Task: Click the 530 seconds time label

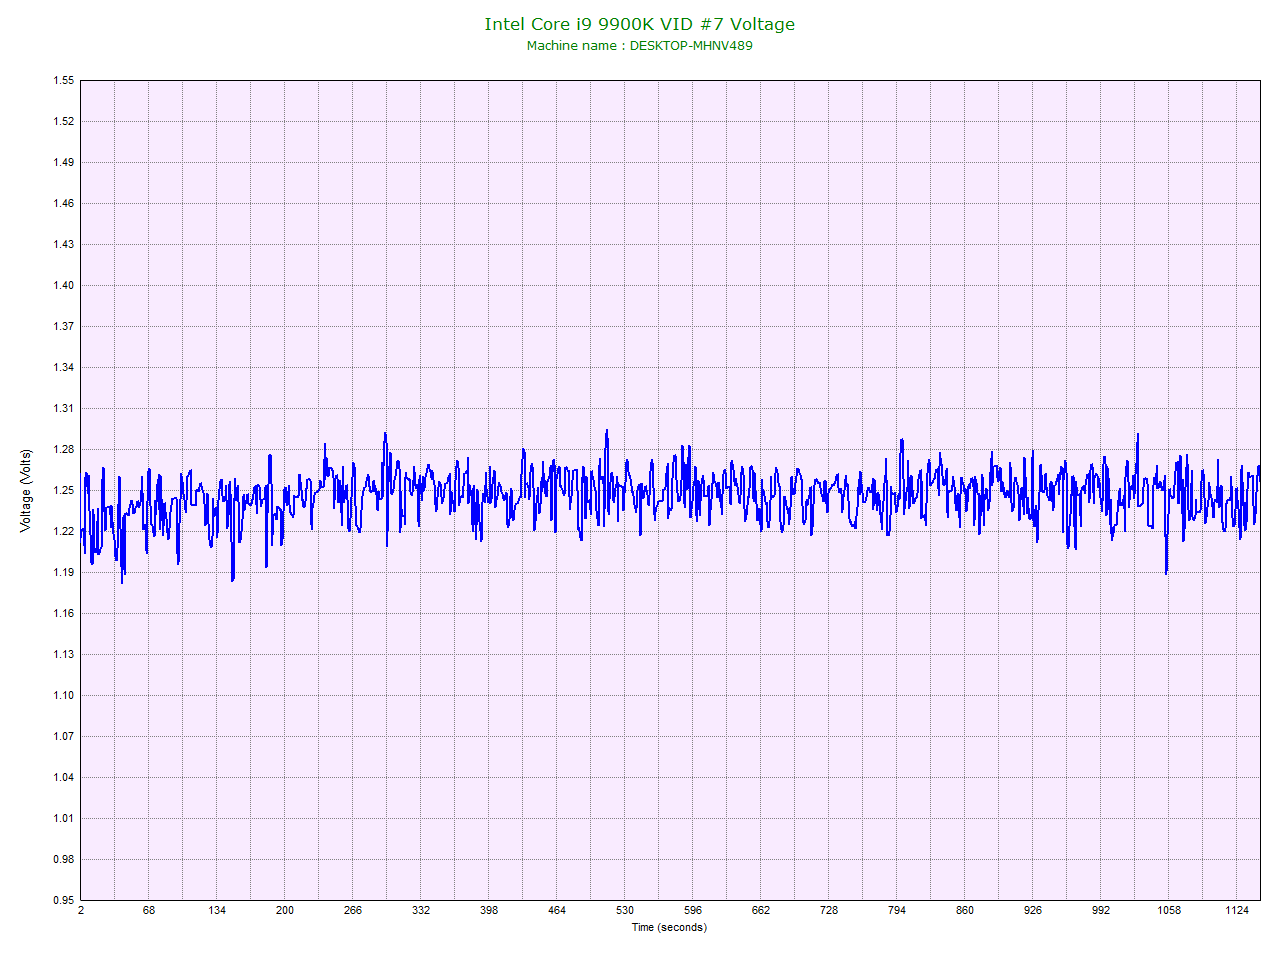Action: point(625,910)
